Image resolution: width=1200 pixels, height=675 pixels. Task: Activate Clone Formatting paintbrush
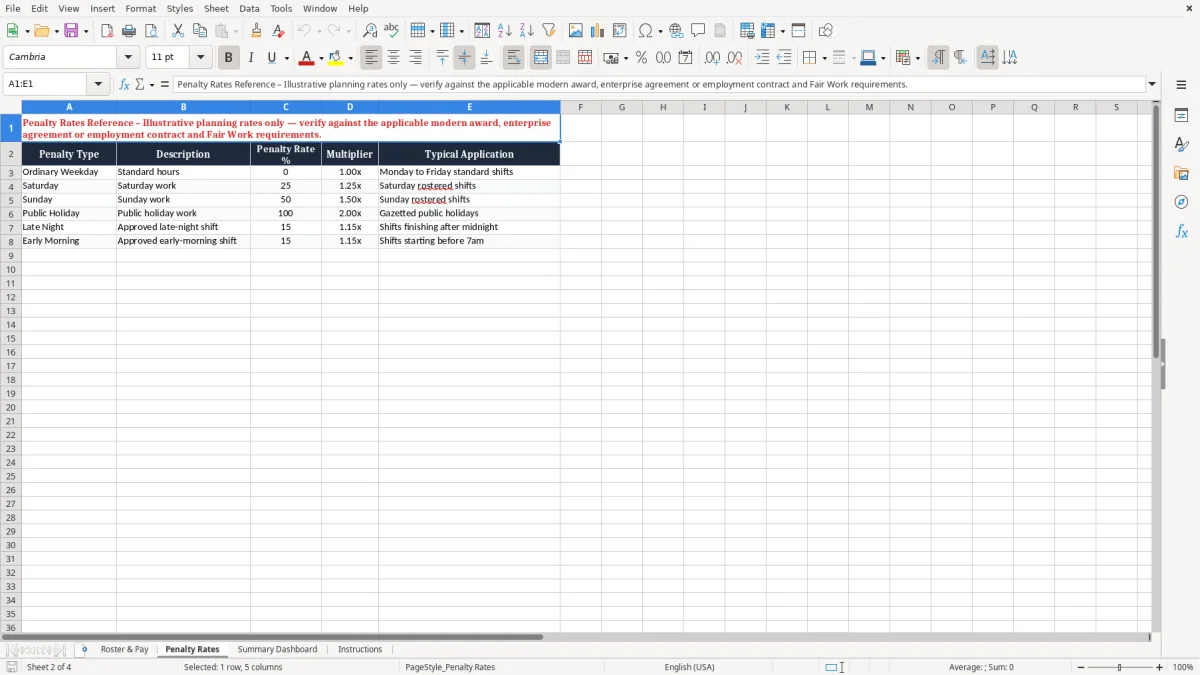pos(256,31)
